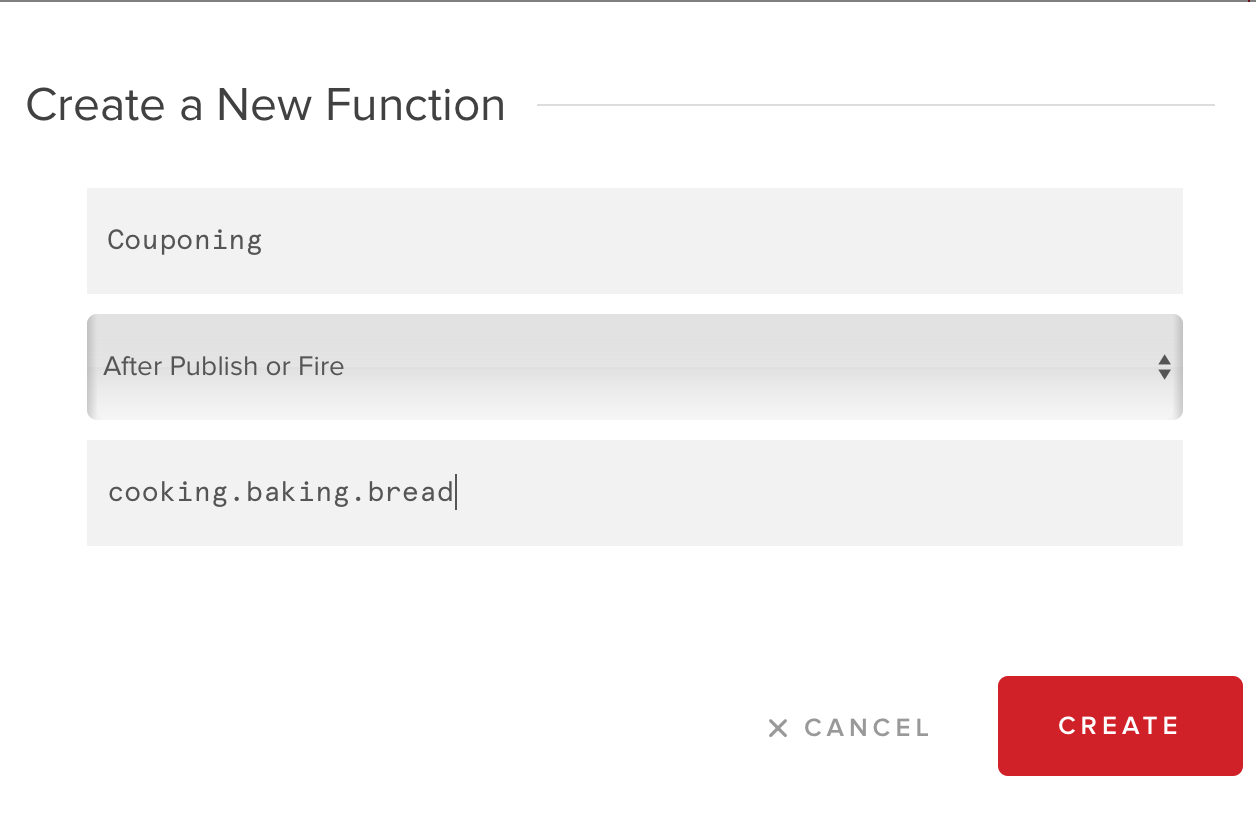Click the word Fire in event dropdown

tap(321, 366)
